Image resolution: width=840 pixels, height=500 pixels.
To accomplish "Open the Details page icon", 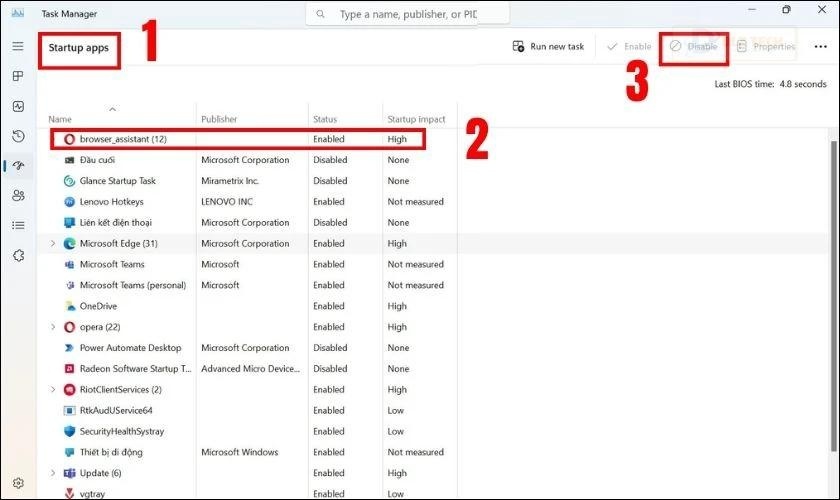I will (18, 226).
